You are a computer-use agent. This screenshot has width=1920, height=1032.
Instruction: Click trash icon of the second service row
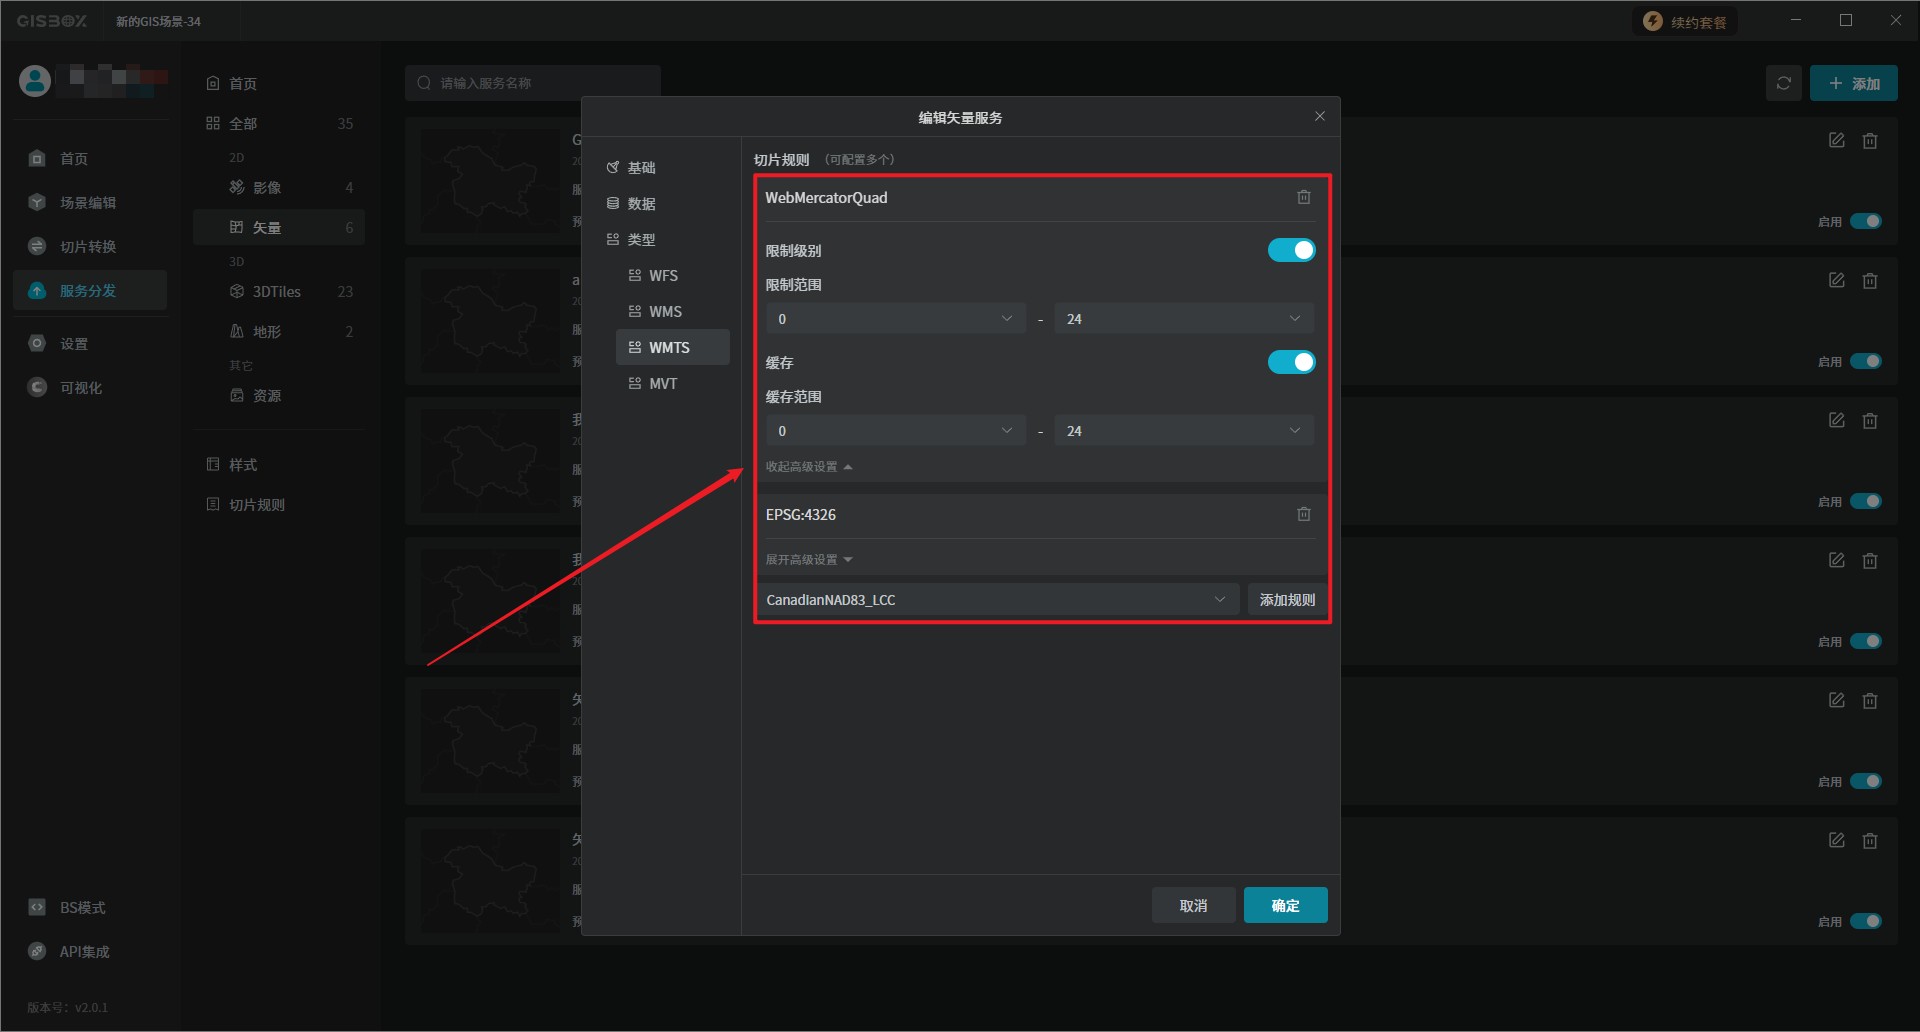(1869, 281)
